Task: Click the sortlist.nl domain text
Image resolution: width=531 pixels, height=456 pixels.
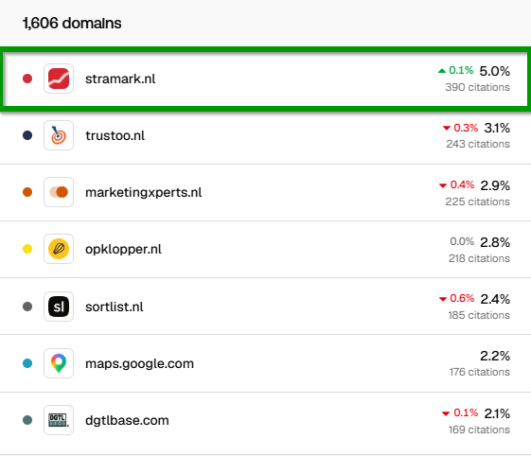Action: coord(114,307)
